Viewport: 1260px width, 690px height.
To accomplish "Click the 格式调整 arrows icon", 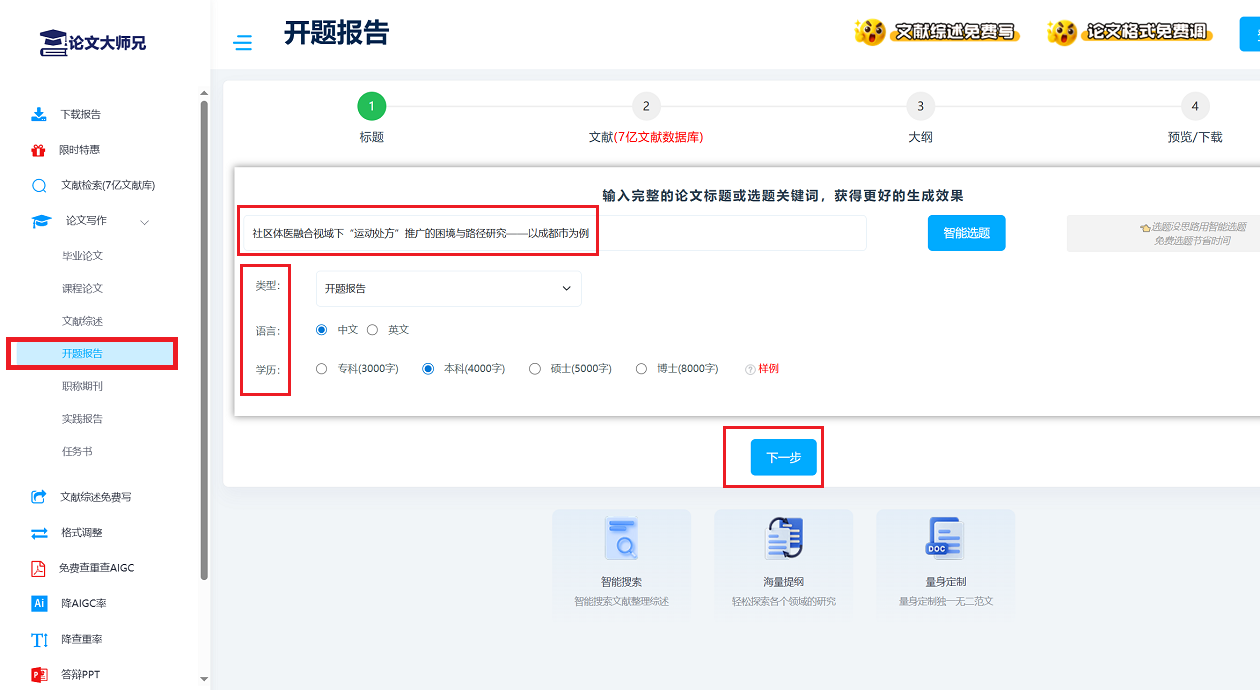I will coord(39,533).
